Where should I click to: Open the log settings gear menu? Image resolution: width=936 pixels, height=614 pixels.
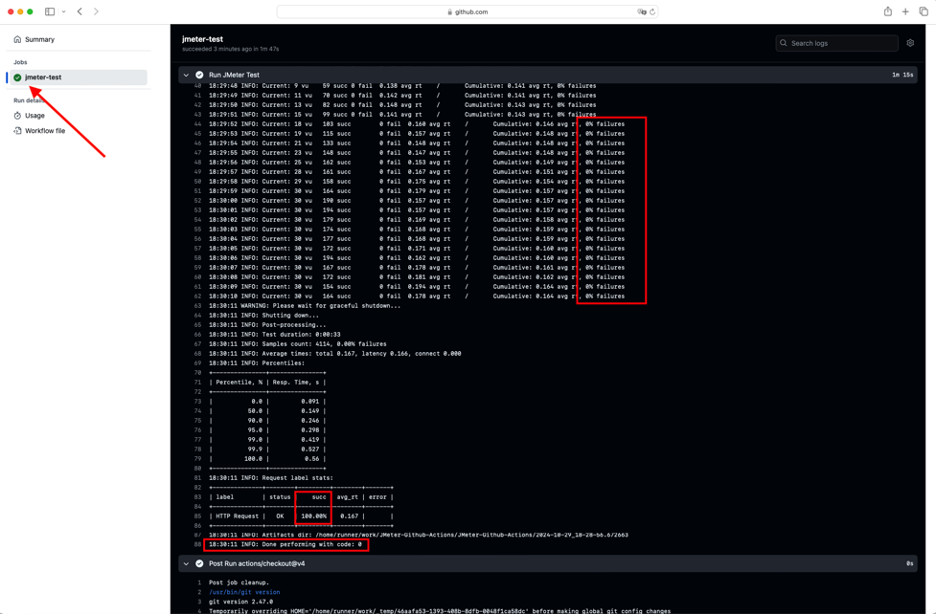pyautogui.click(x=910, y=43)
